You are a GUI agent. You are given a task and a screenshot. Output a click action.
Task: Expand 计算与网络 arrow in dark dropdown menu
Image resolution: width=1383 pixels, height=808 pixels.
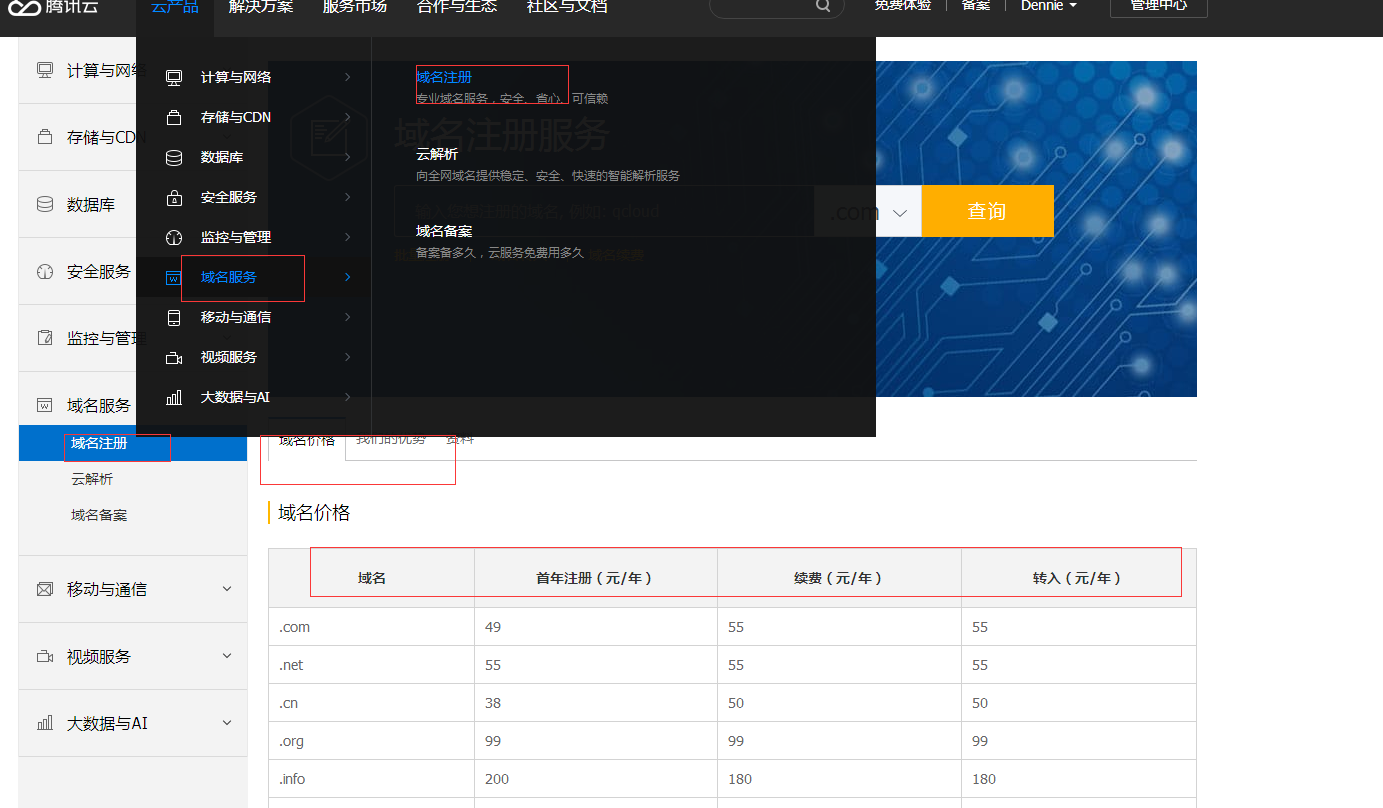click(x=347, y=77)
